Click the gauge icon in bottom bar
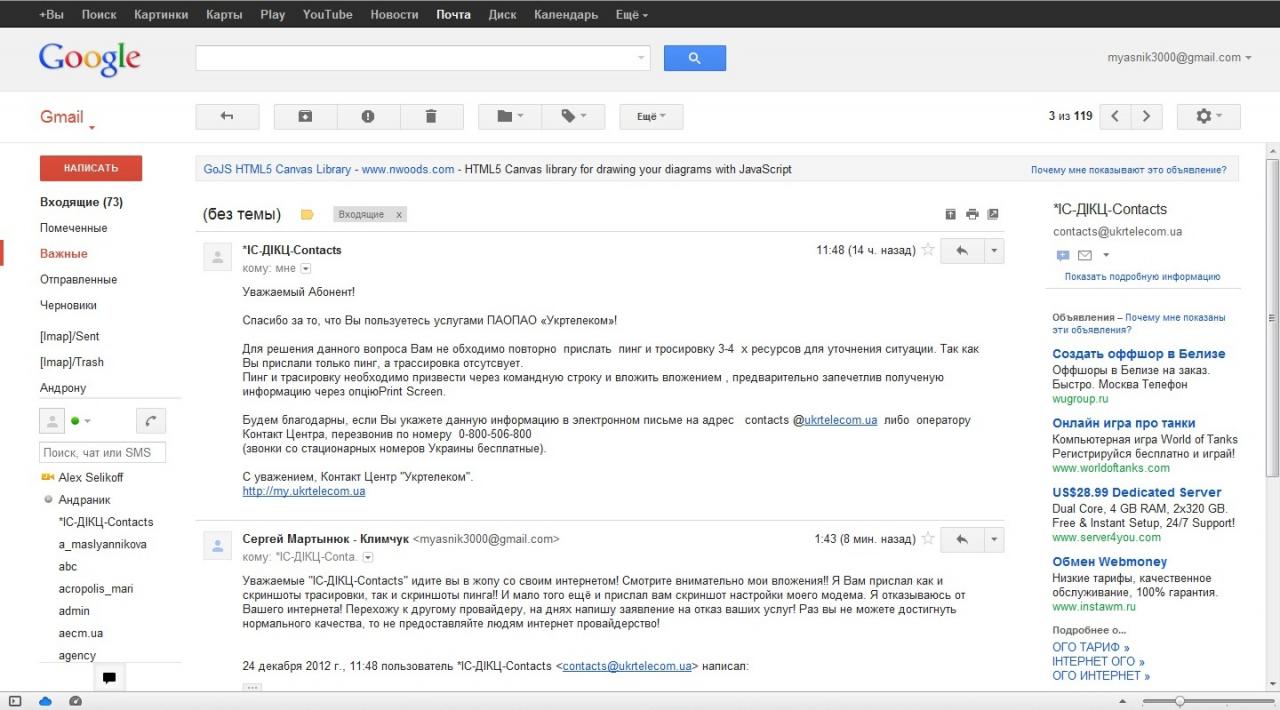The height and width of the screenshot is (710, 1280). coord(75,702)
